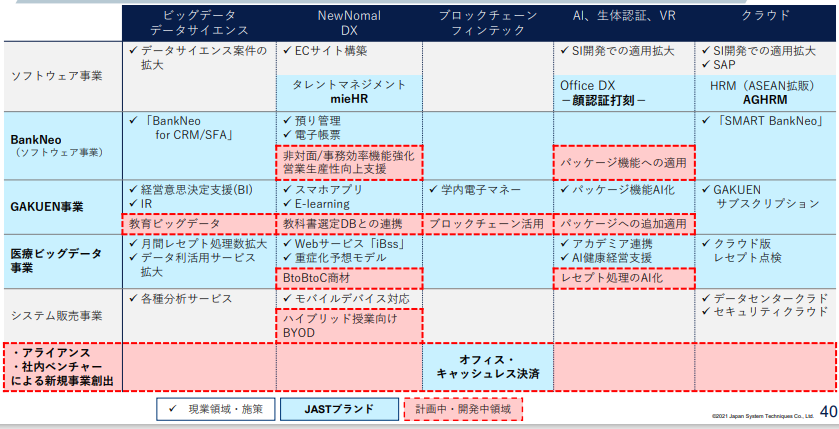Select the NewNomal DX column header
This screenshot has width=839, height=429.
click(x=348, y=23)
